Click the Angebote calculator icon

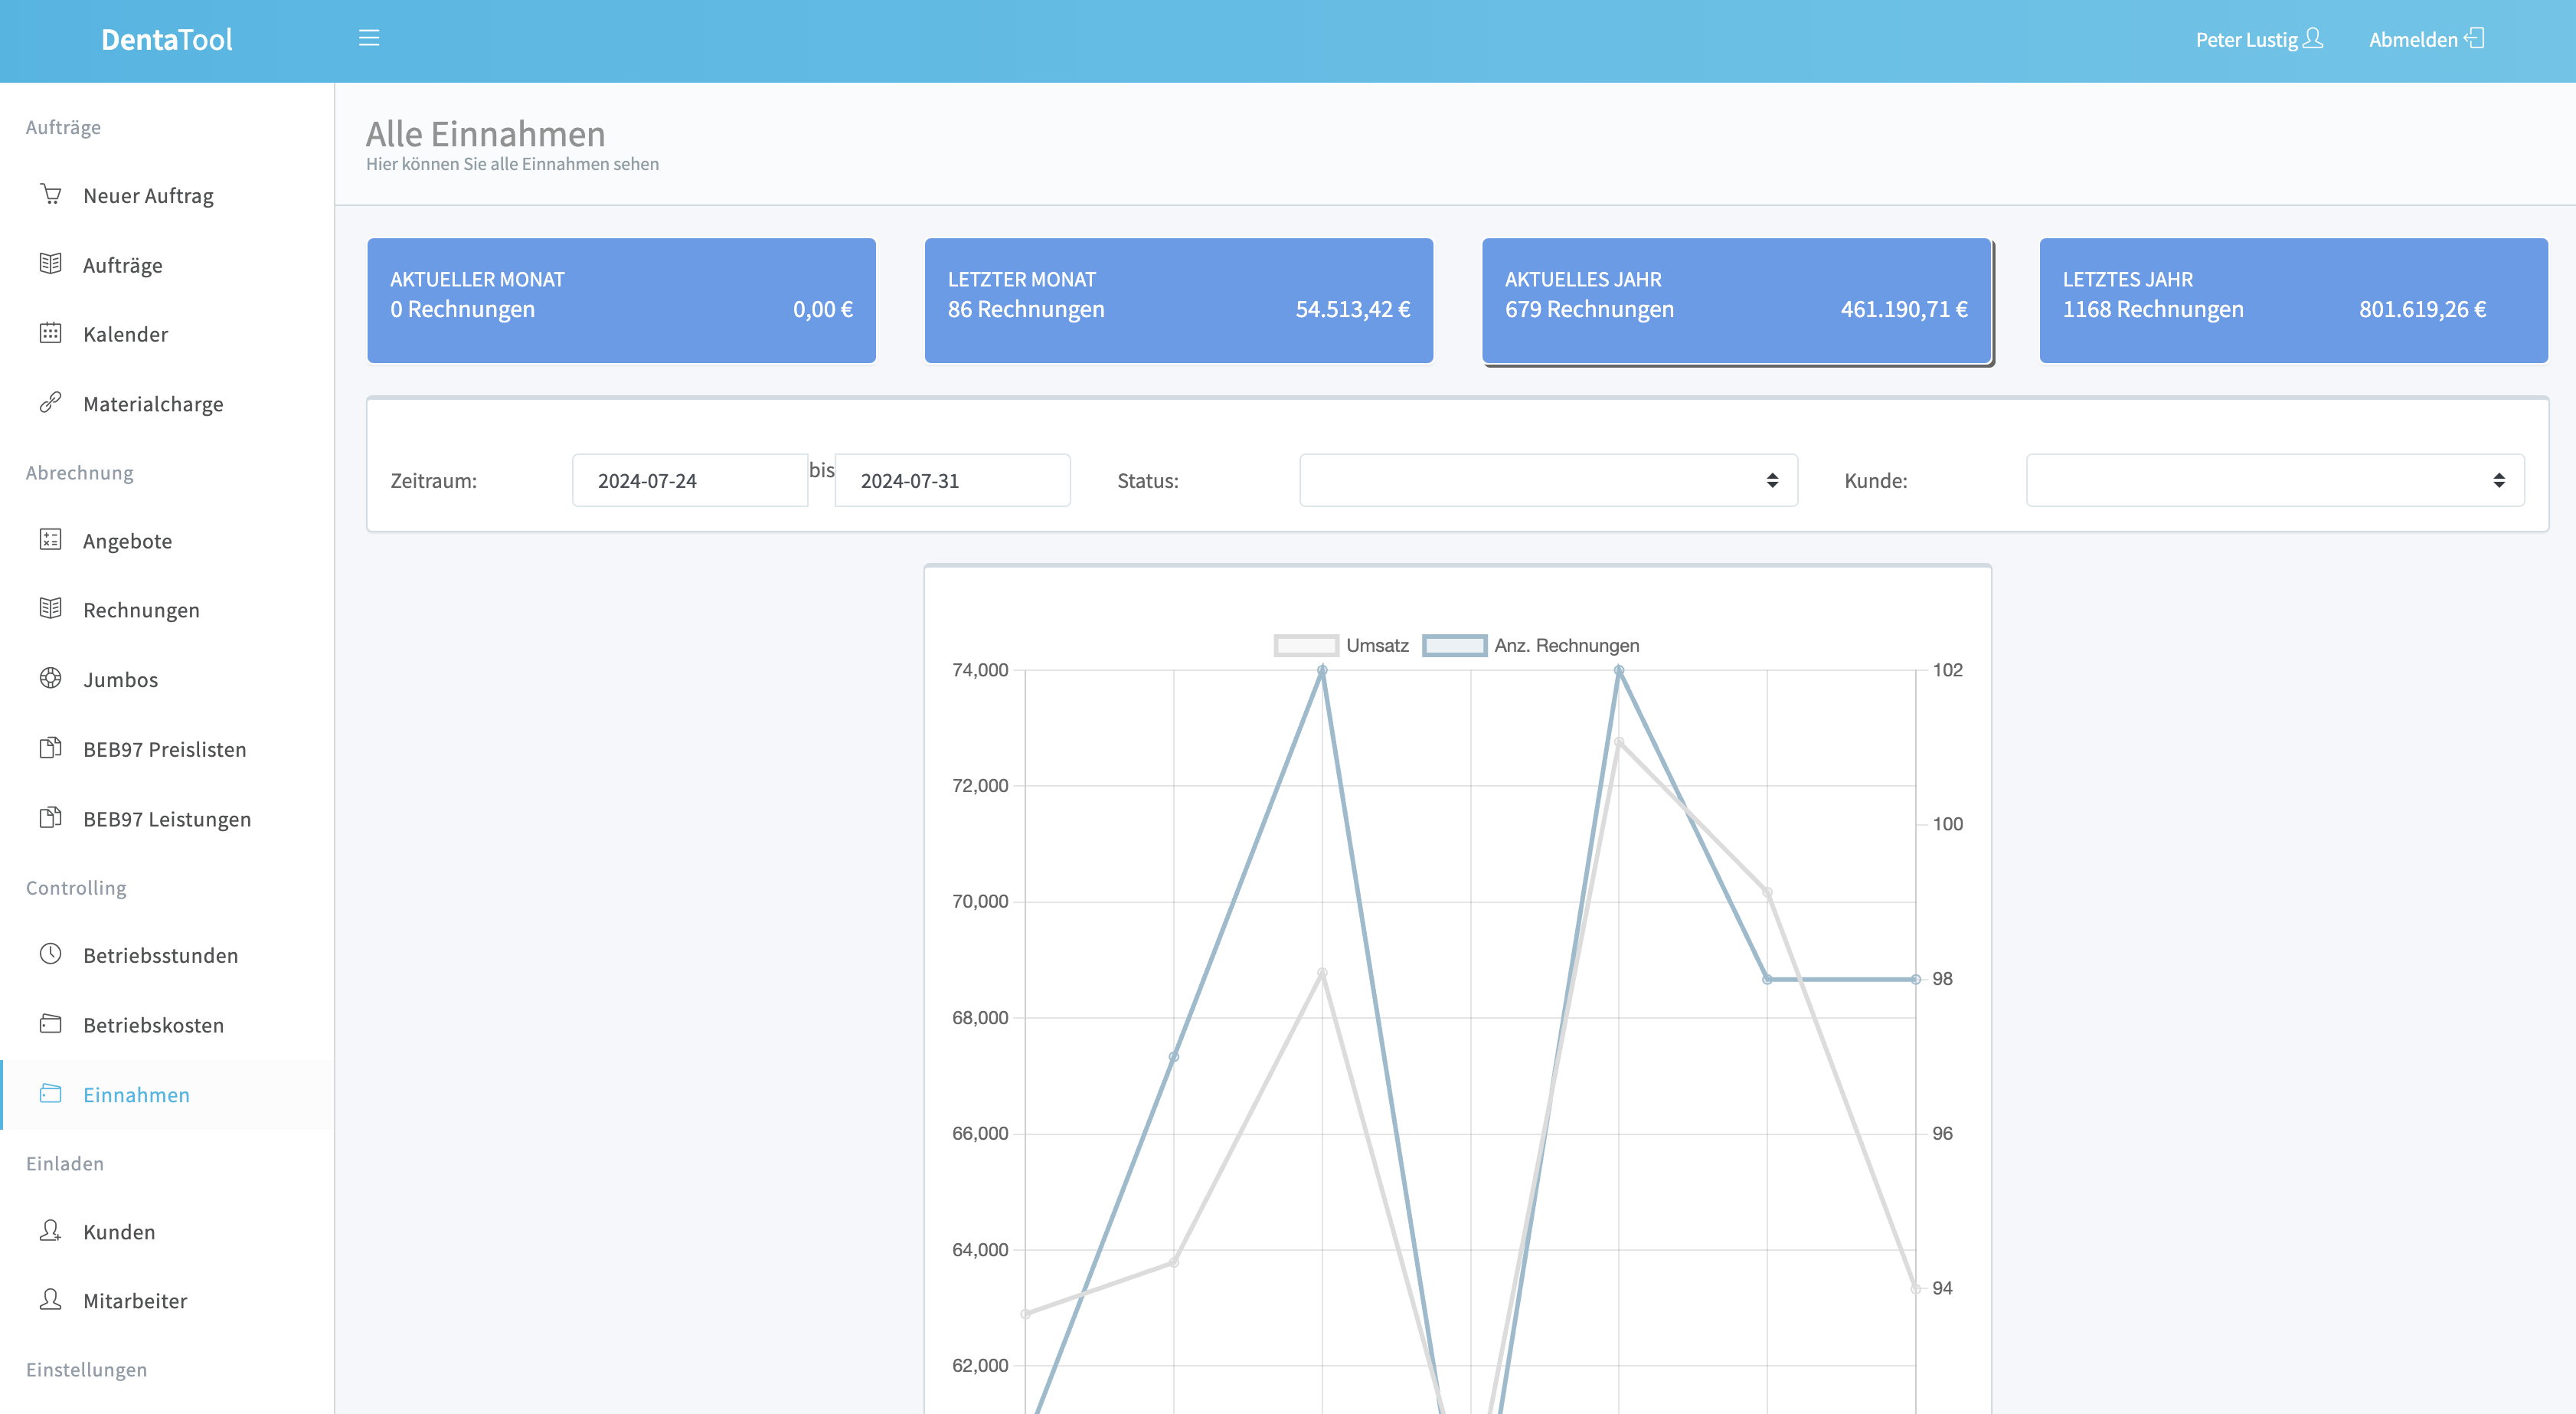(x=51, y=540)
